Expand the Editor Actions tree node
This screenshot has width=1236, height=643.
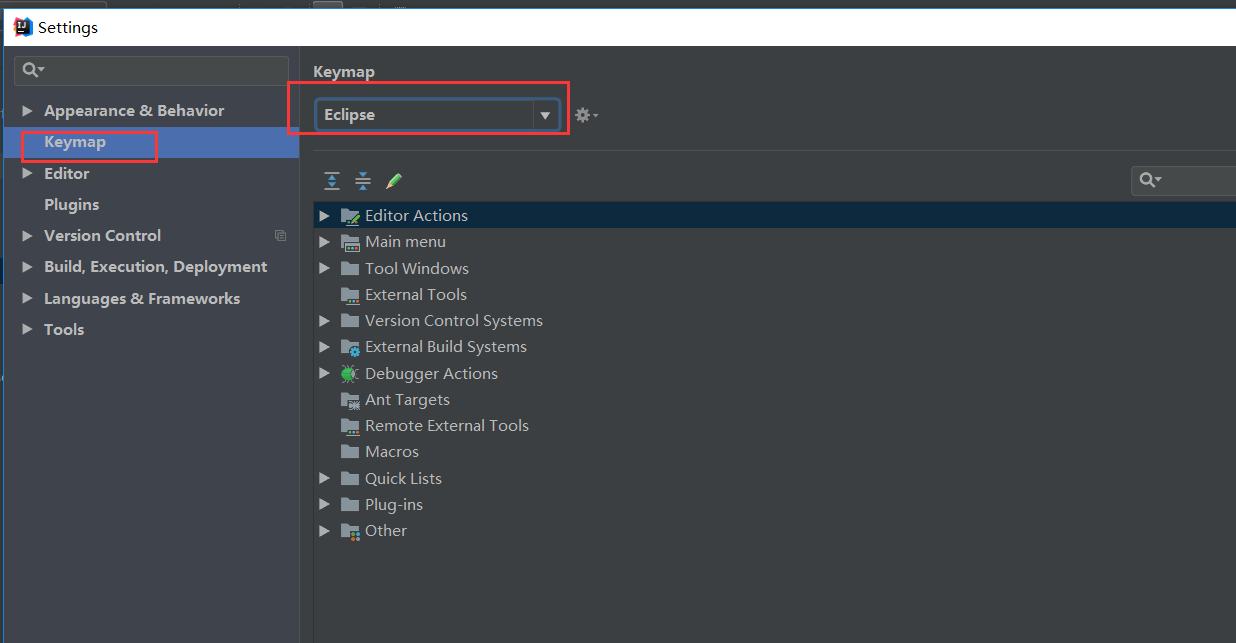324,216
